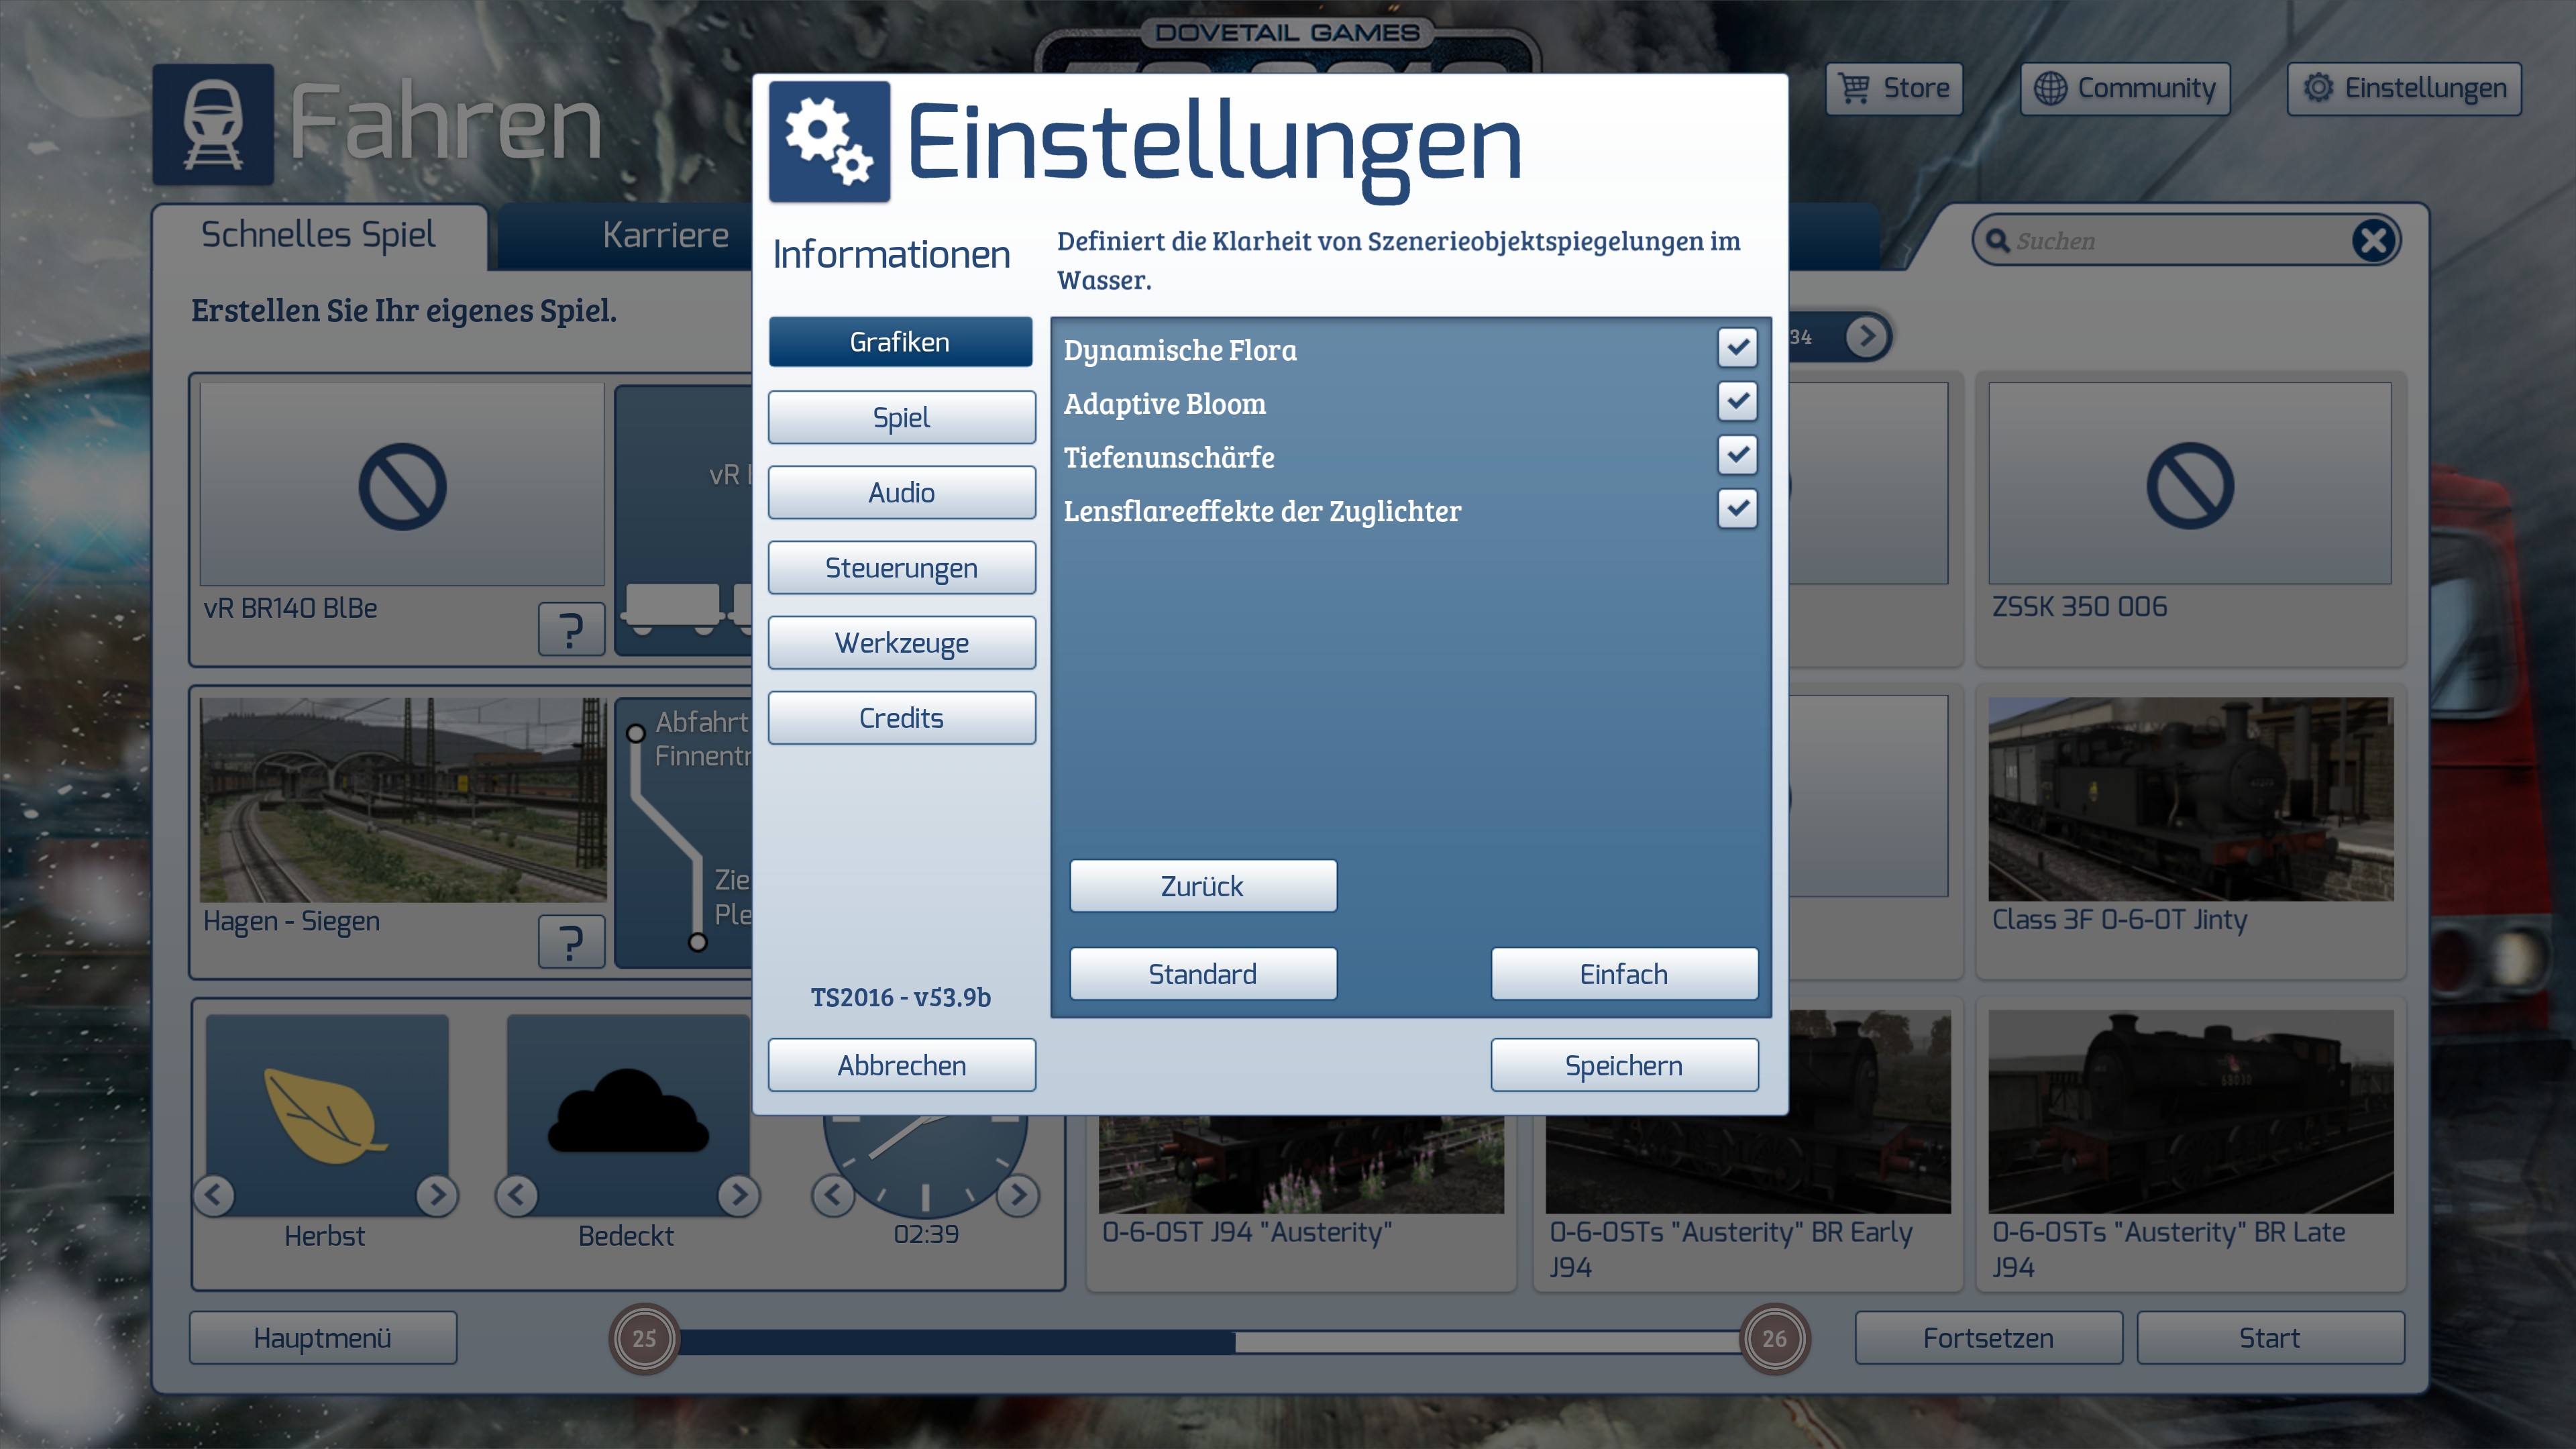Select the Bedeckt cloud weather icon
2576x1449 pixels.
tap(628, 1112)
